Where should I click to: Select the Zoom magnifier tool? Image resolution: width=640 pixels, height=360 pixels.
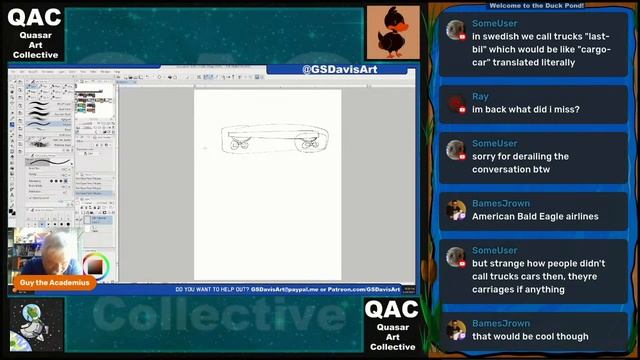(x=12, y=87)
